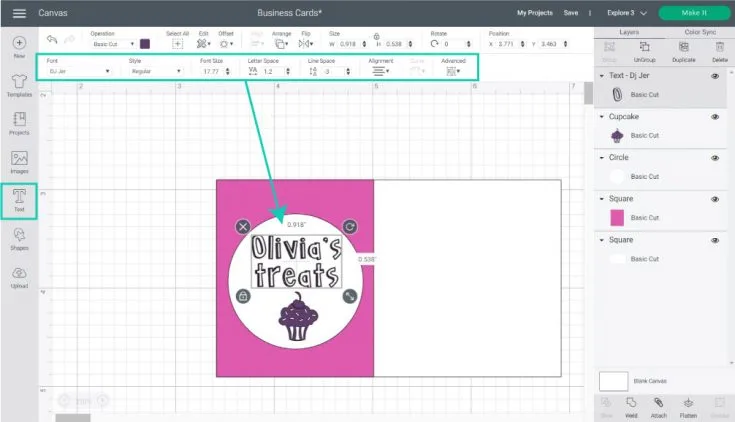Open the Projects panel

click(x=19, y=124)
